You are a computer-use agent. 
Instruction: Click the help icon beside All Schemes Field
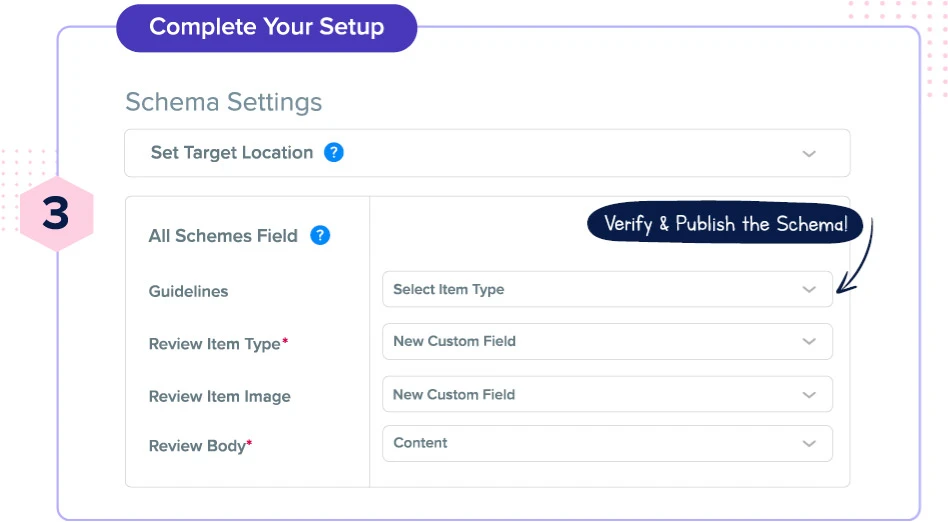pos(320,236)
